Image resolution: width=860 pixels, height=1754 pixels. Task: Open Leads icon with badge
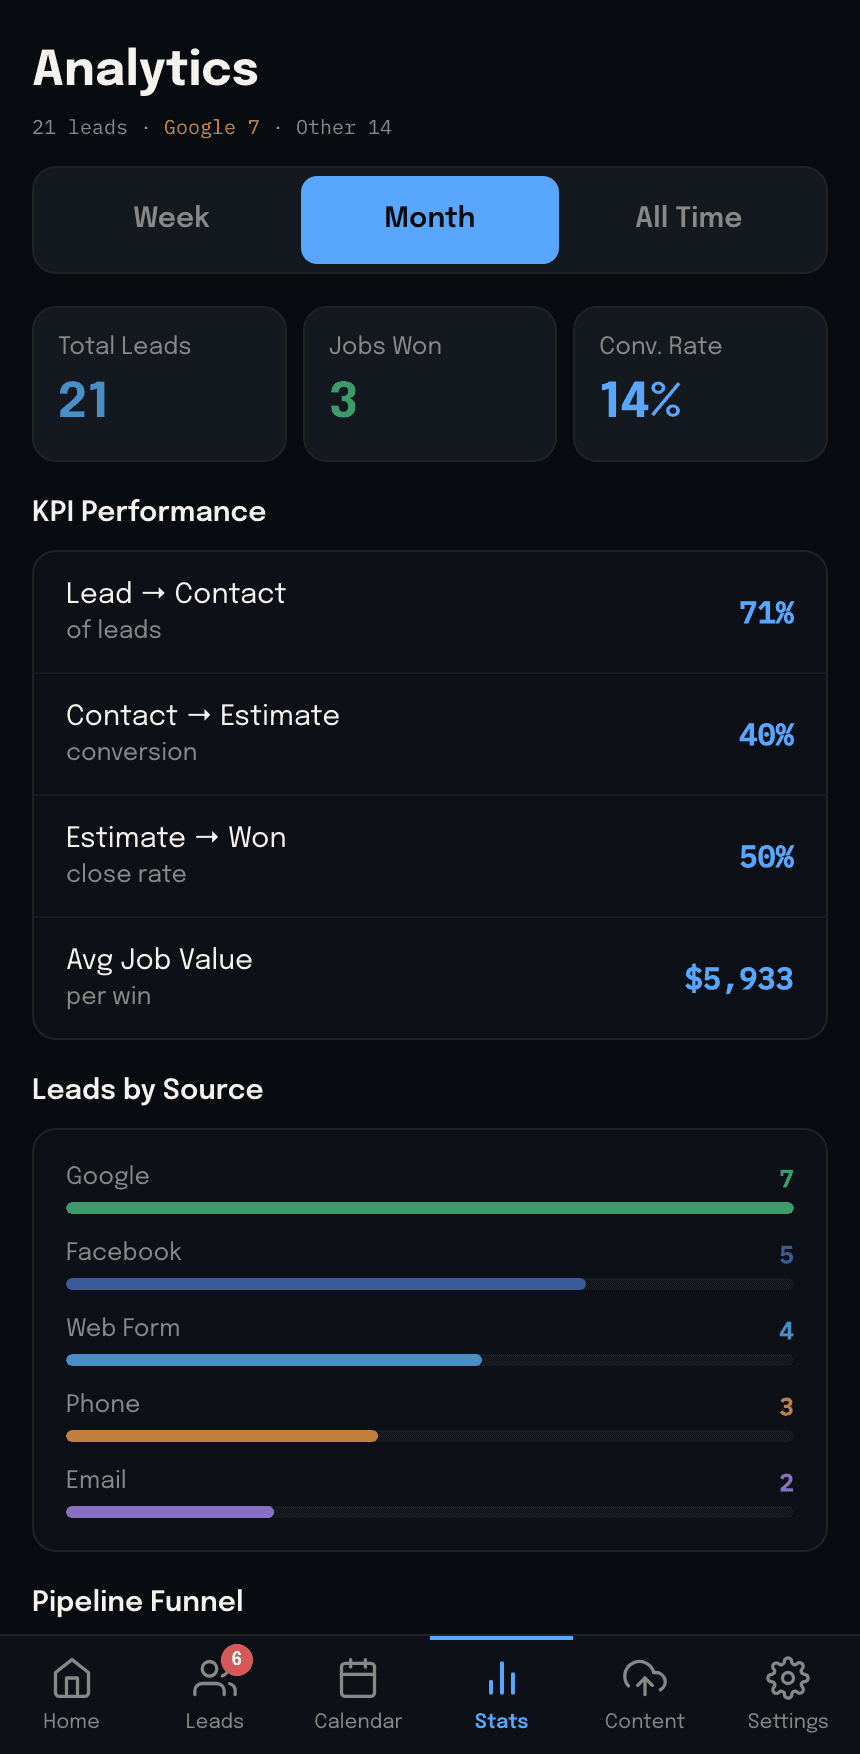coord(214,1679)
